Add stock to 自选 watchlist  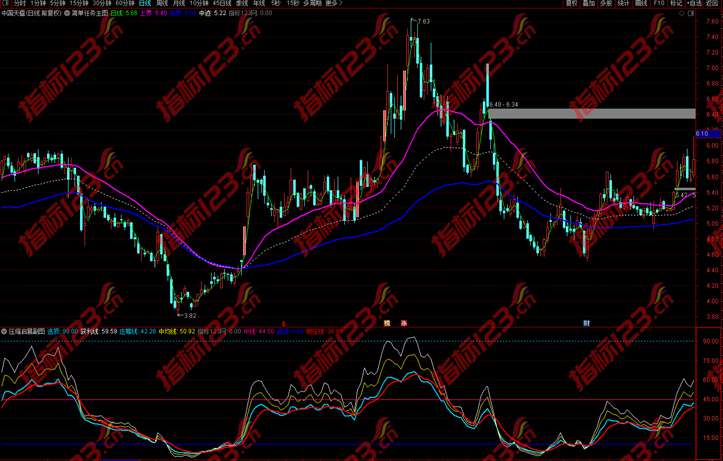coord(696,4)
